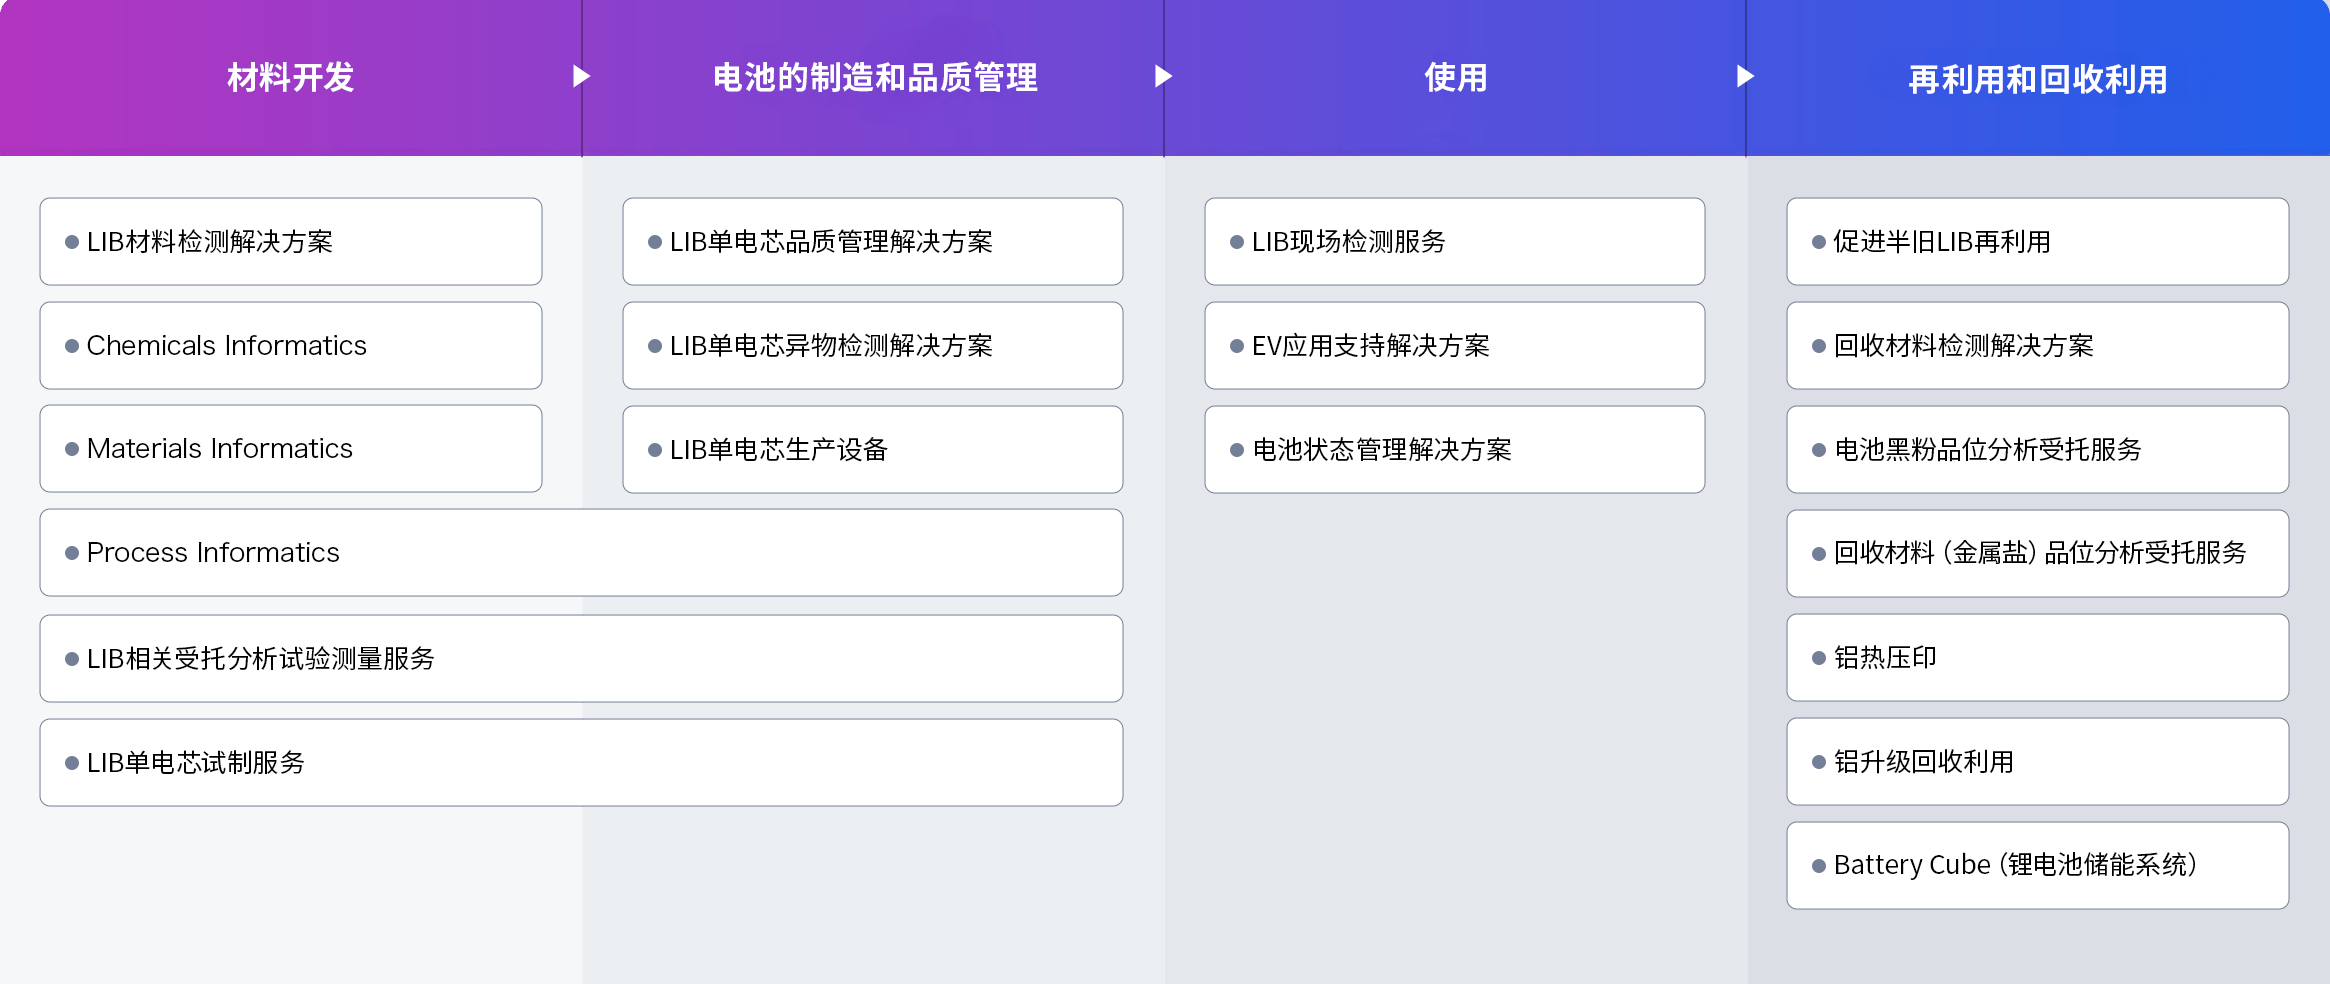
Task: Open Battery Cube (锂电池储能系统) item
Action: tap(2037, 866)
